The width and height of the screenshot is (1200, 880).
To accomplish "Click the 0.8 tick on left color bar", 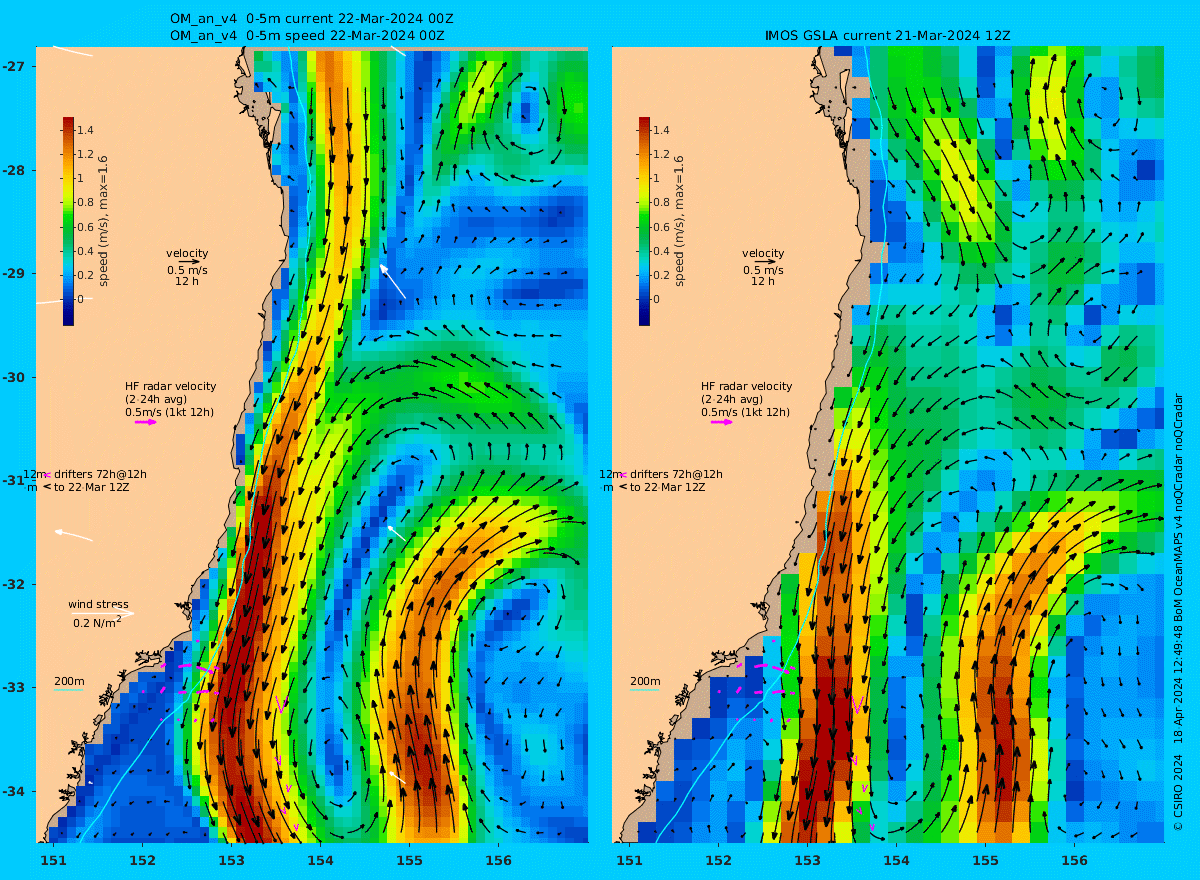I will pos(85,203).
